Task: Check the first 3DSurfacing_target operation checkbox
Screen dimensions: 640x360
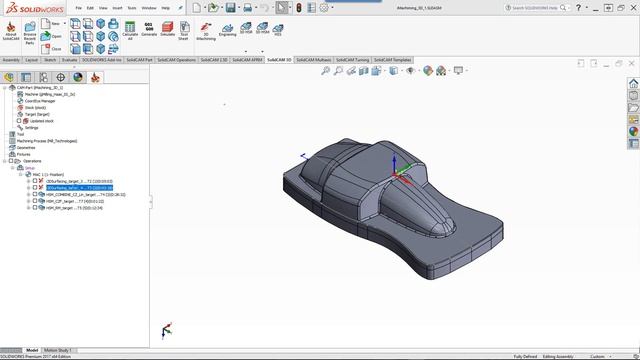Action: [35, 181]
